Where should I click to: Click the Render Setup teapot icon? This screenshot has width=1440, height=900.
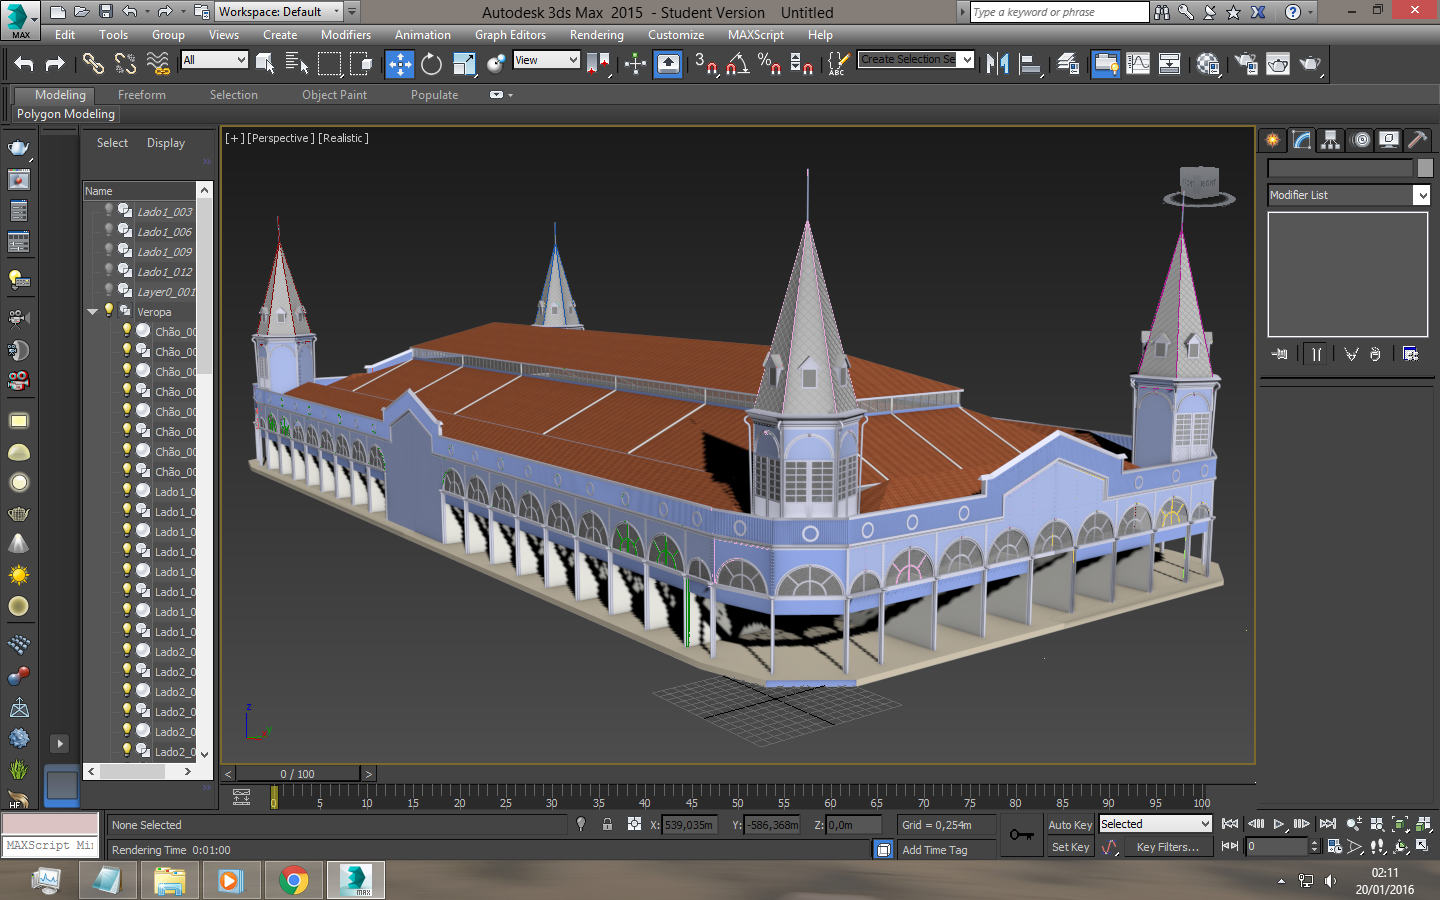1246,64
